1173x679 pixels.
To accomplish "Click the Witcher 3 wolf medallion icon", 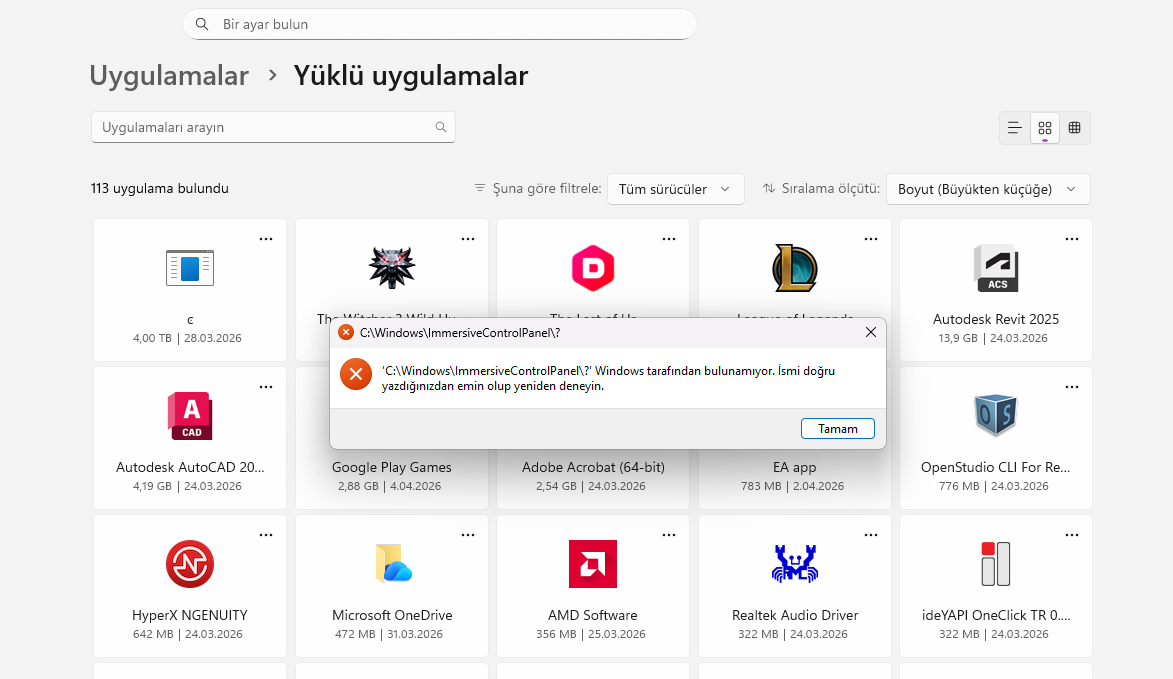I will 392,268.
